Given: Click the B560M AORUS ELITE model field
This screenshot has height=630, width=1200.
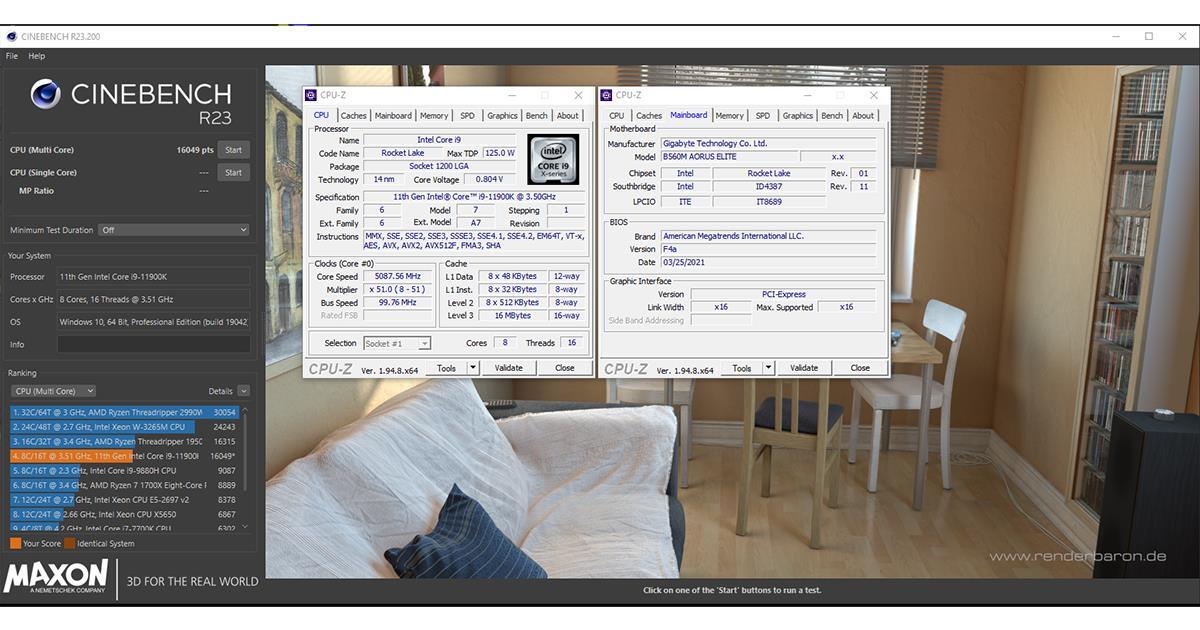Looking at the screenshot, I should [x=730, y=157].
